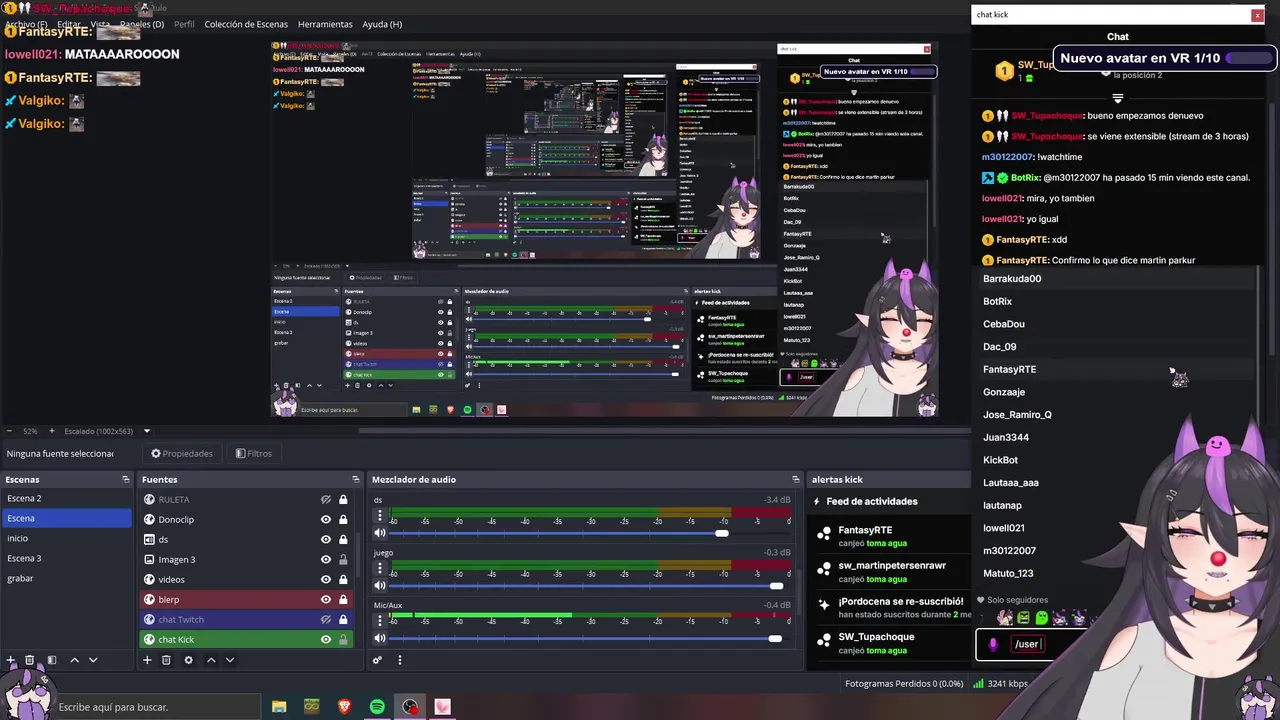
Task: Hide the blerp source
Action: 326,599
